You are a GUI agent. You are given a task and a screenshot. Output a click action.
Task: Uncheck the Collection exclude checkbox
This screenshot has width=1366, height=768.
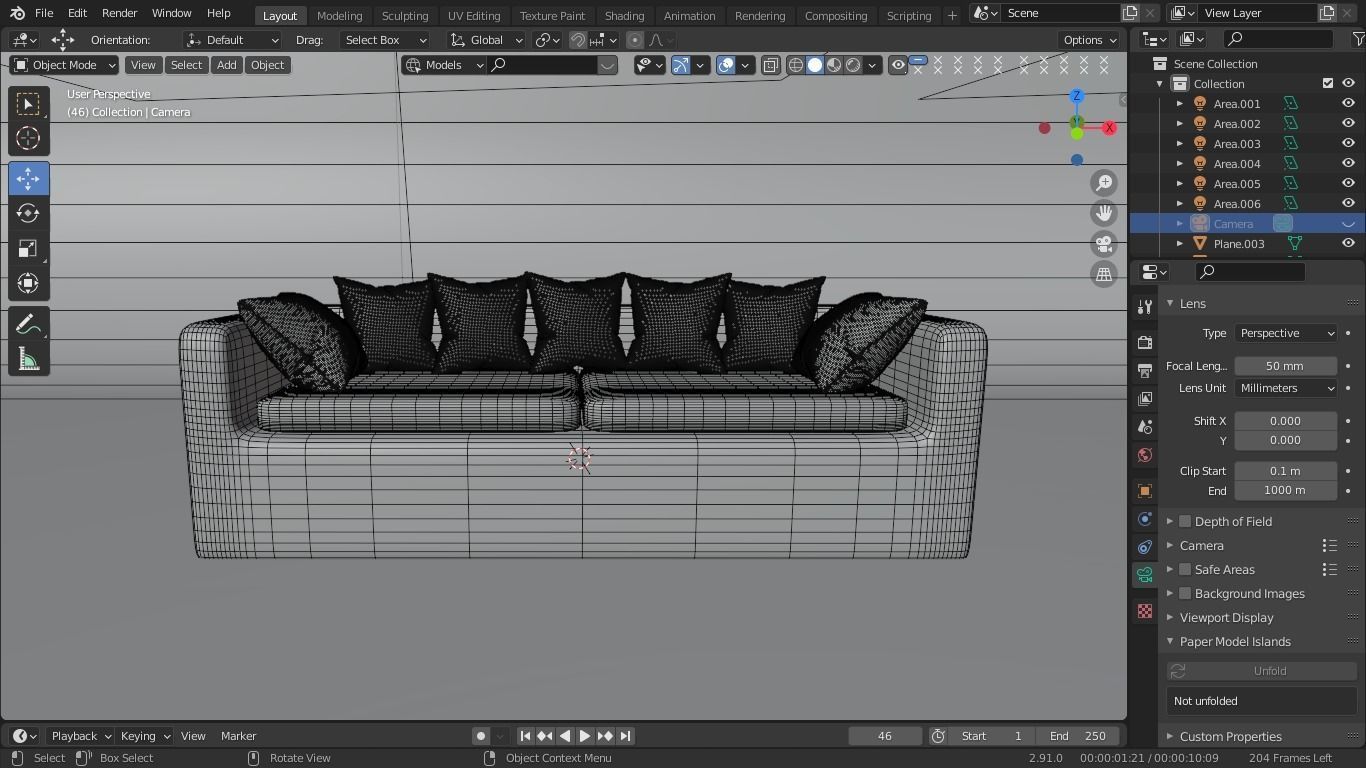point(1328,83)
